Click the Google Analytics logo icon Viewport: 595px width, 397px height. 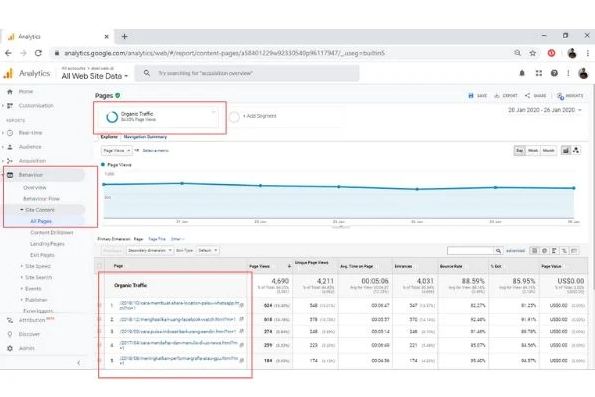[8, 73]
